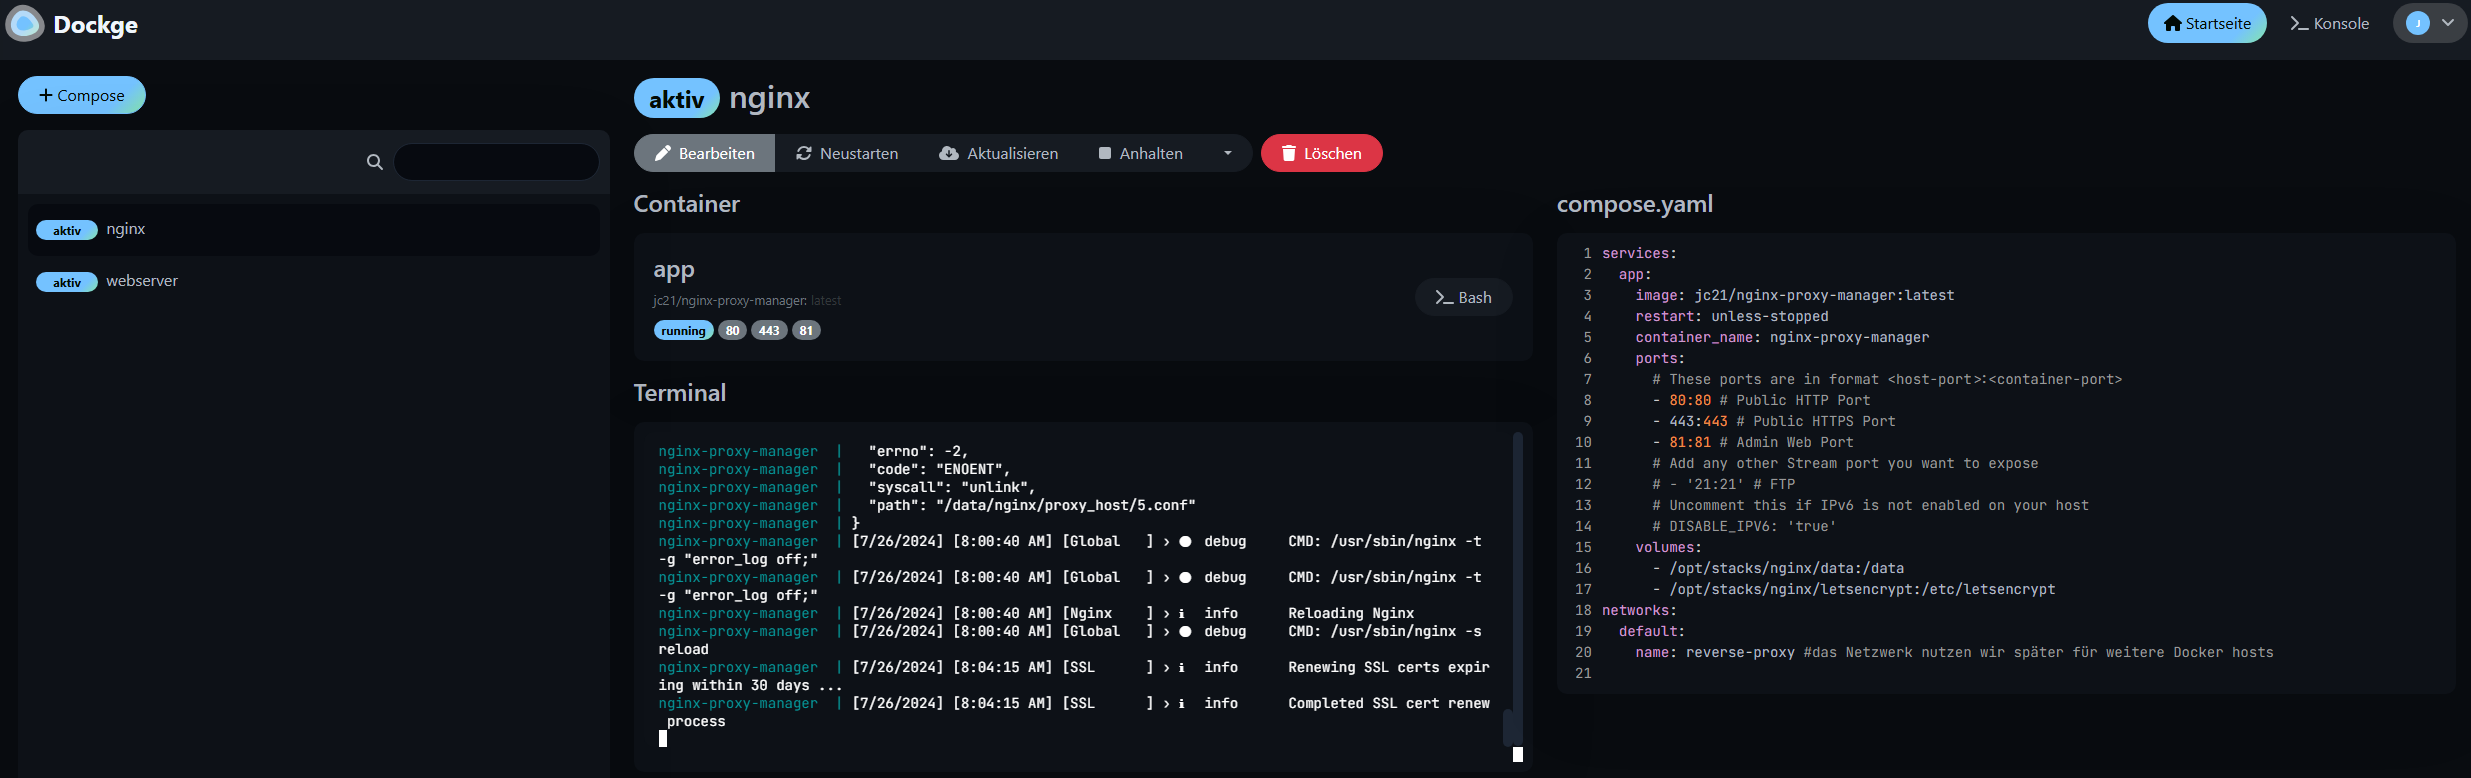Click the 'aktiv' status badge beside nginx title

point(676,99)
